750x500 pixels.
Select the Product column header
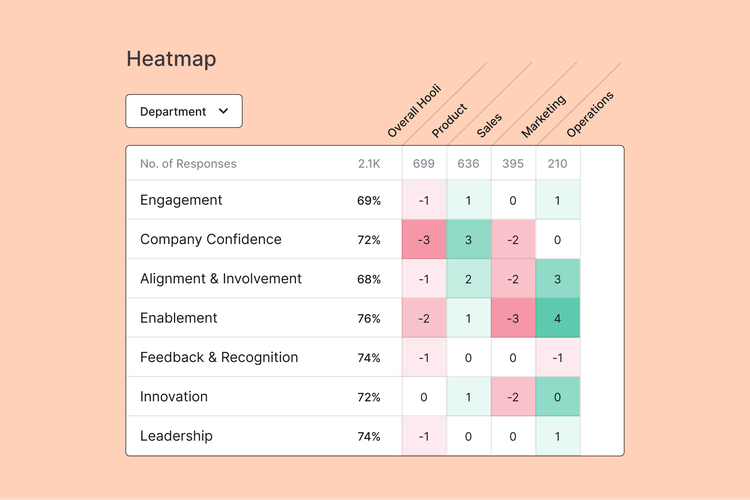click(450, 120)
